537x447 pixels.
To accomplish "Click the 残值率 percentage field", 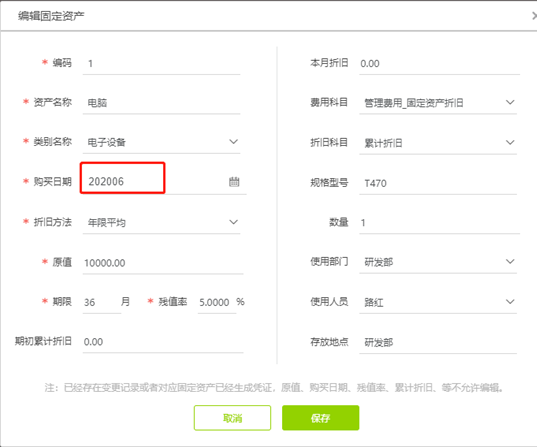I will coord(217,302).
